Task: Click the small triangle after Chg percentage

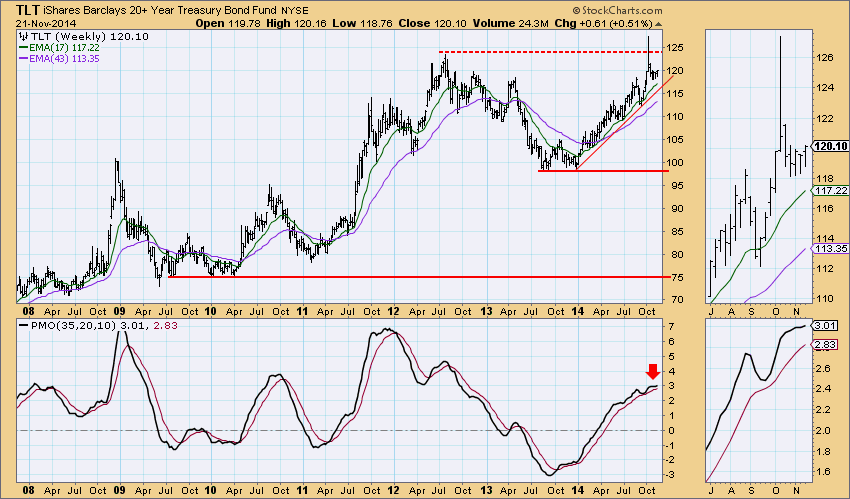Action: click(x=658, y=24)
